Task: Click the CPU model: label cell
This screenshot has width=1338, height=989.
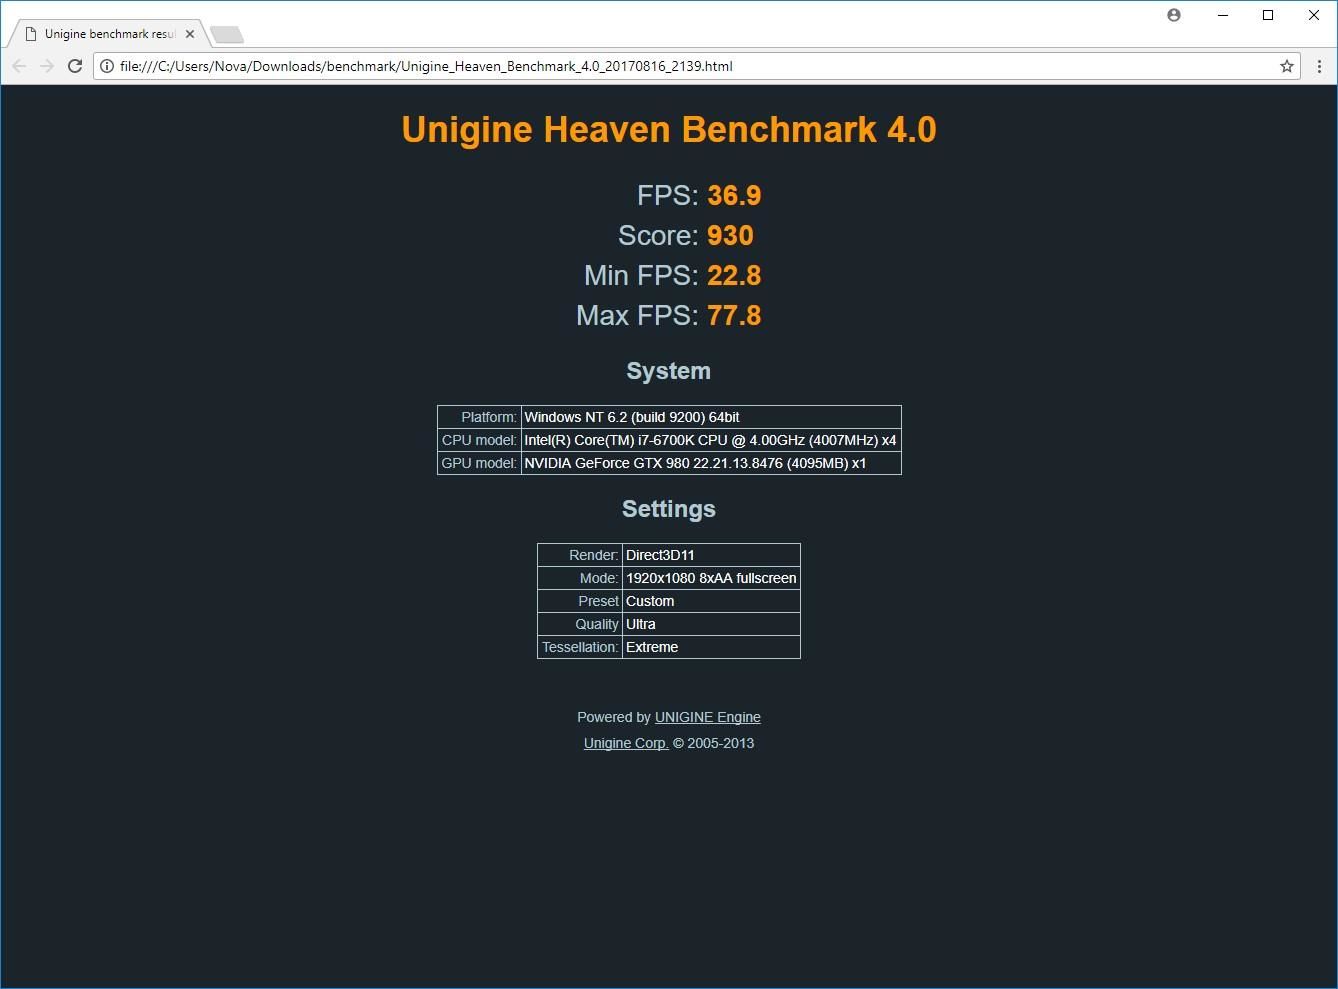Action: click(x=479, y=440)
